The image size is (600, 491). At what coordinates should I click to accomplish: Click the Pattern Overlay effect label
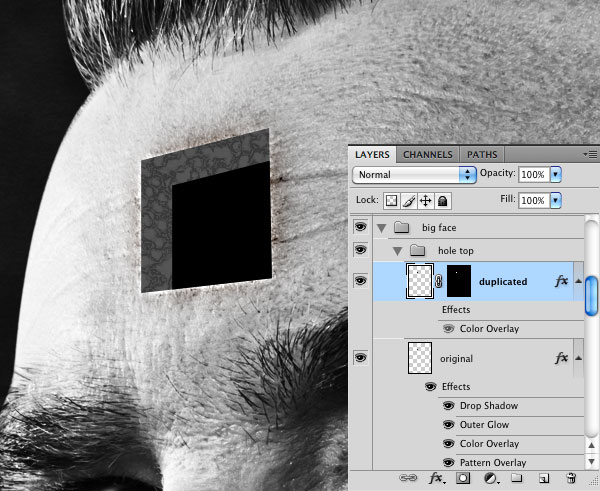[x=493, y=463]
